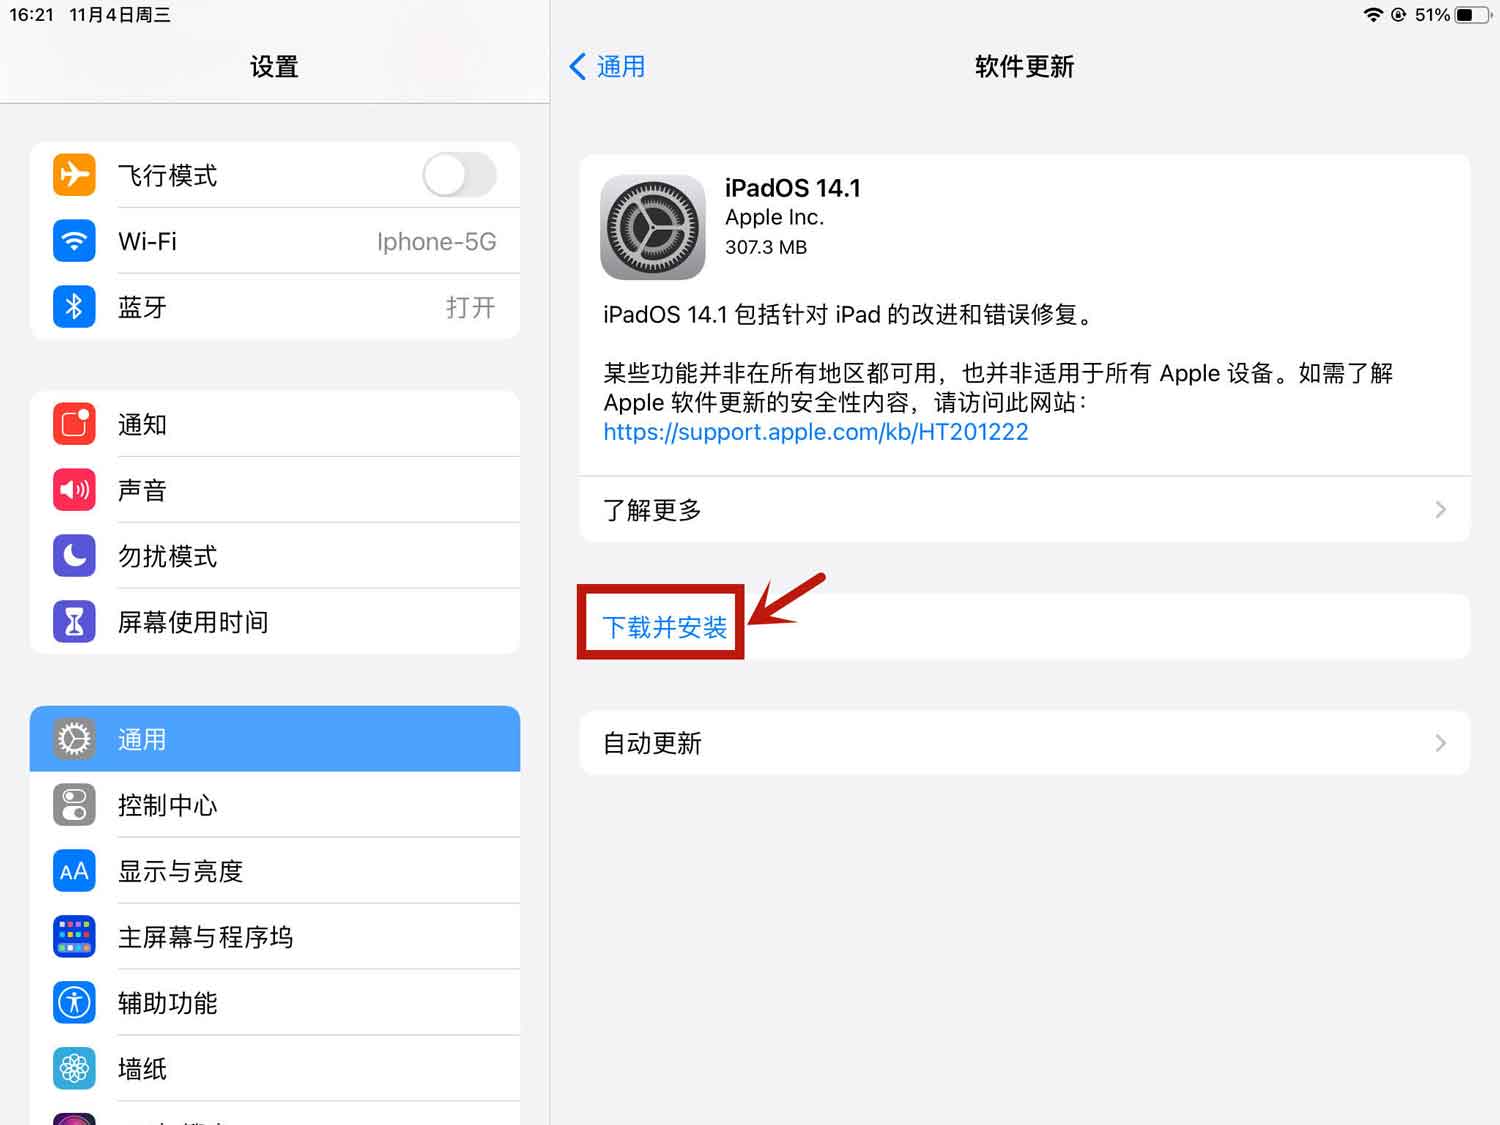Tap 屏幕使用时间 screen time hourglass icon

[74, 622]
